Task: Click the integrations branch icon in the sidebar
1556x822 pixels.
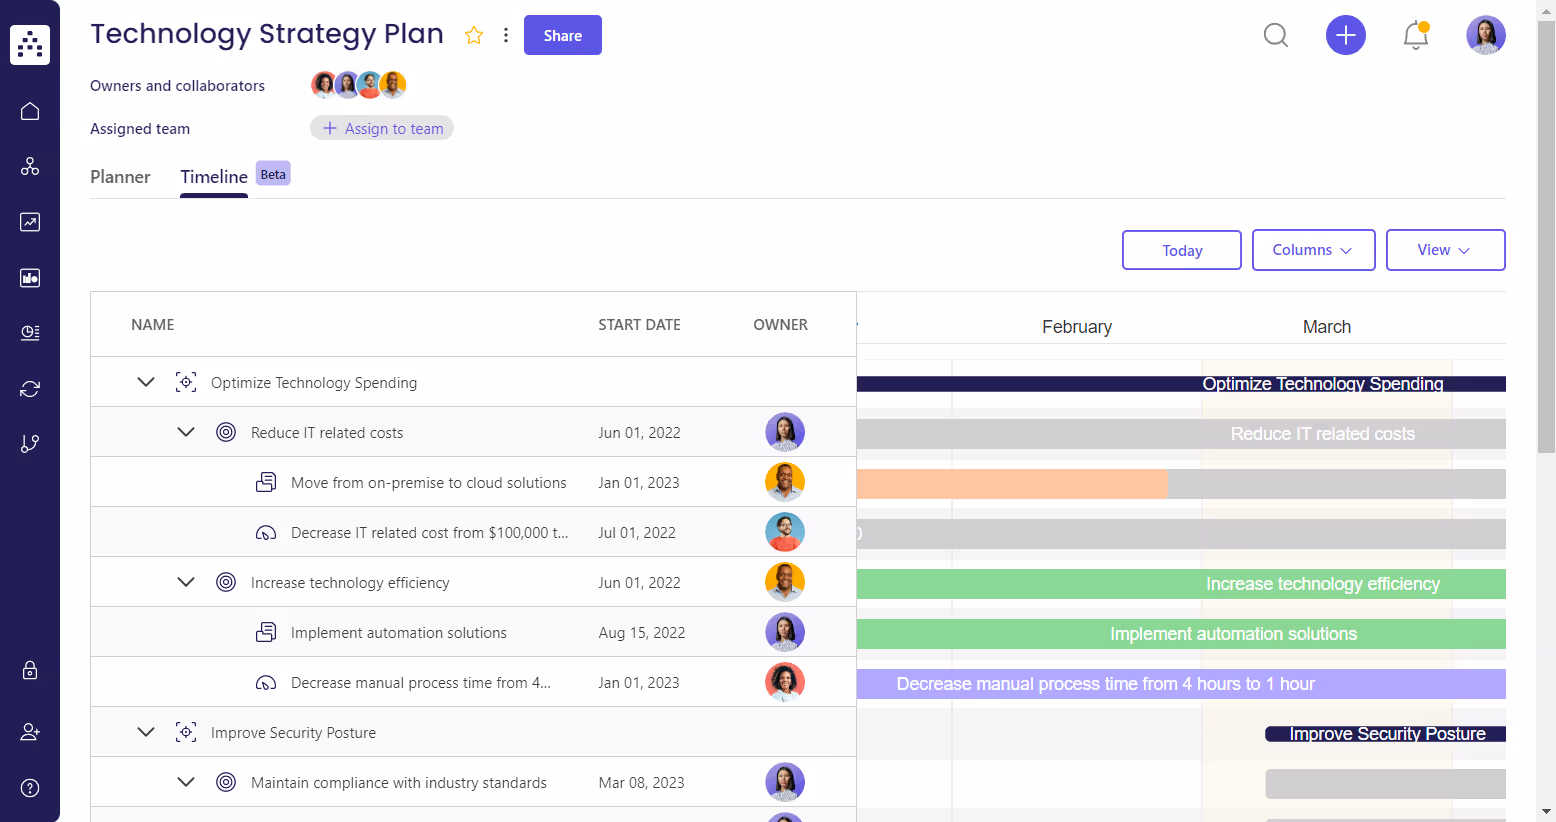Action: pos(29,443)
